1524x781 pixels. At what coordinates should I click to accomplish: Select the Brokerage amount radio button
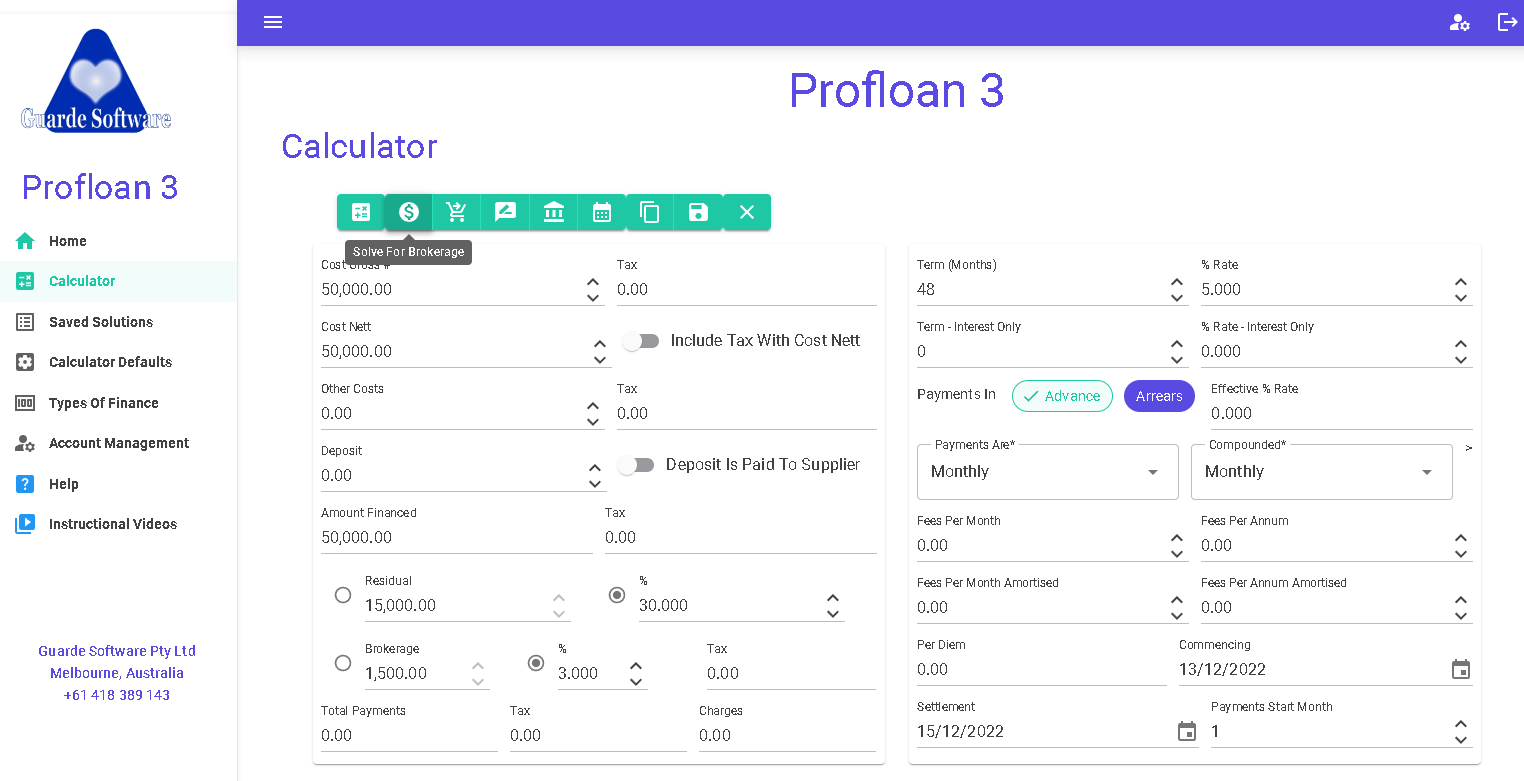click(343, 663)
